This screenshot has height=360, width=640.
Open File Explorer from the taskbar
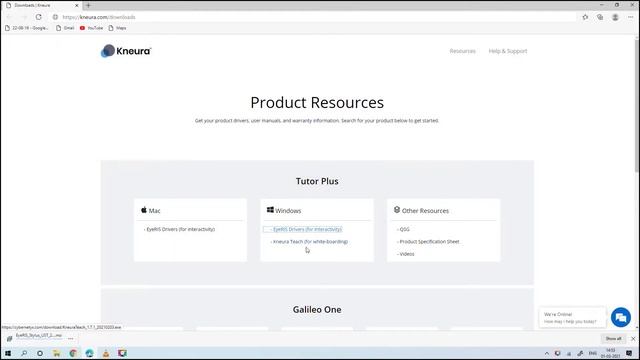coord(56,353)
